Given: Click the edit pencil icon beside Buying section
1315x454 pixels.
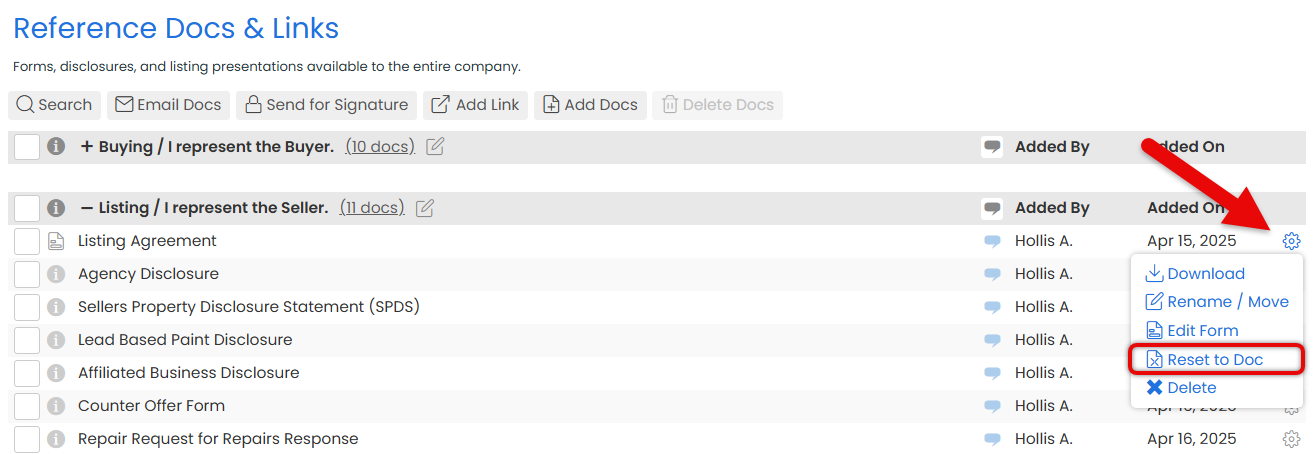Looking at the screenshot, I should (435, 147).
